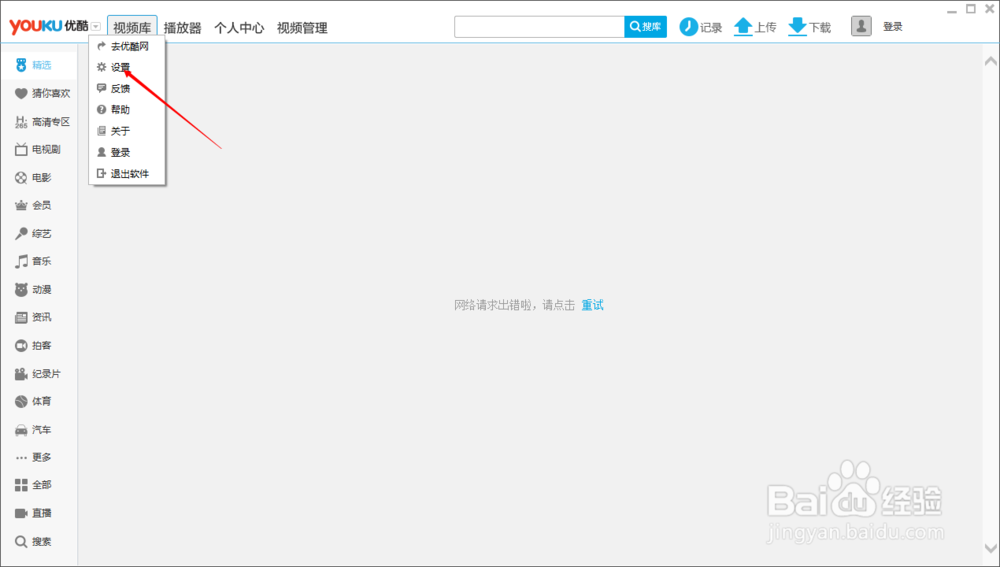
Task: Focus the top search input field
Action: point(540,27)
